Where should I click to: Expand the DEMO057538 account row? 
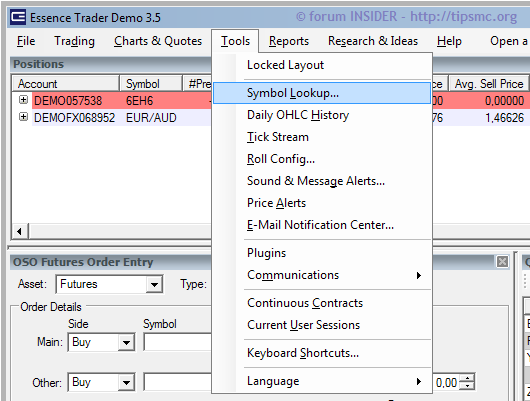point(23,100)
